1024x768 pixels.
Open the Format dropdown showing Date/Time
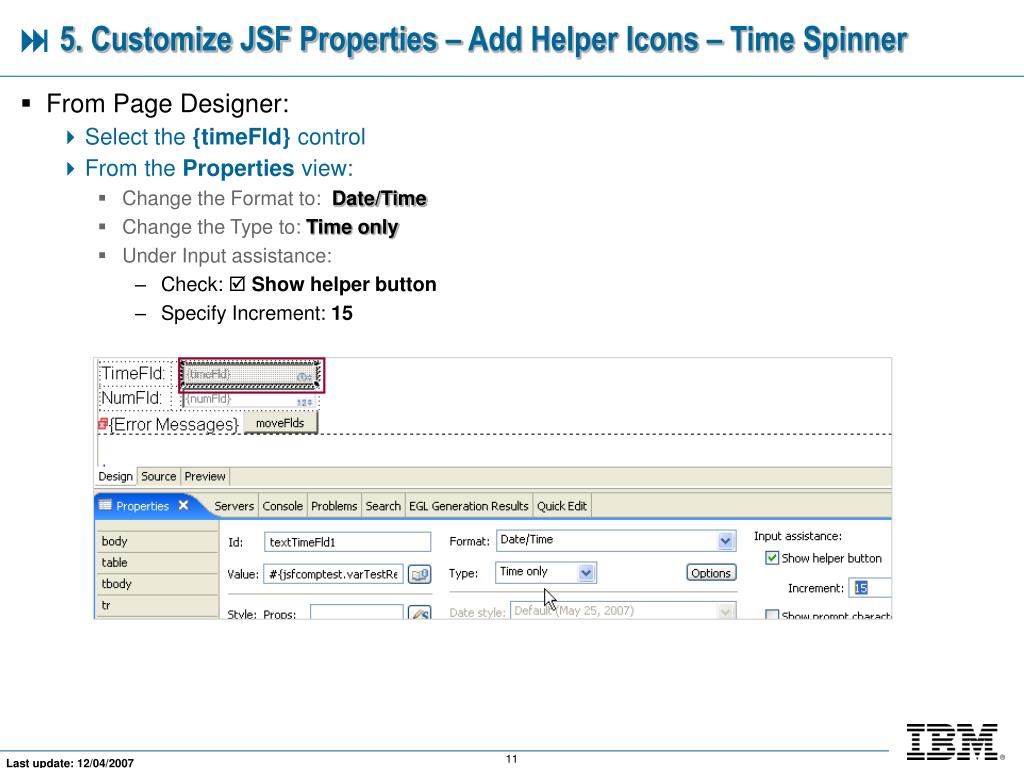tap(616, 540)
